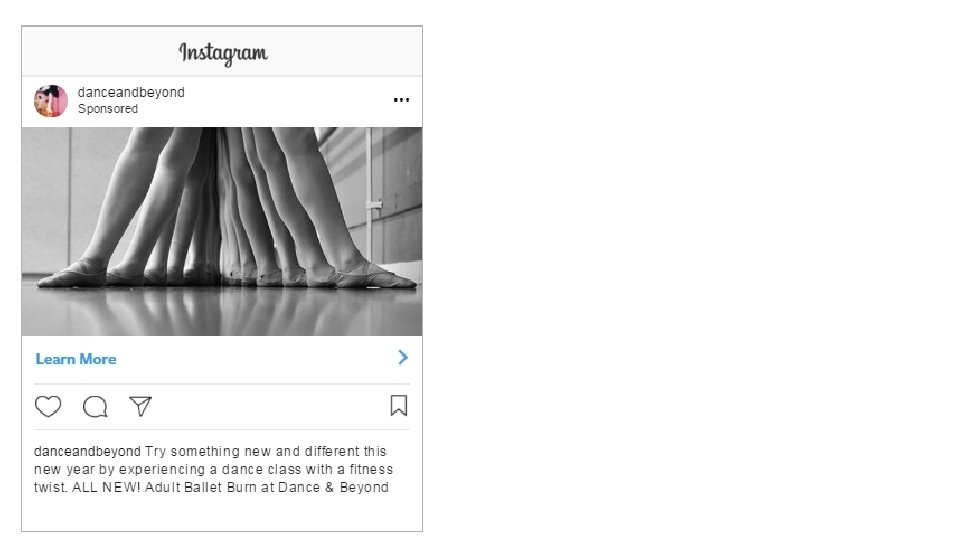This screenshot has height=540, width=960.
Task: Open the danceandbeyond profile avatar
Action: click(x=51, y=101)
